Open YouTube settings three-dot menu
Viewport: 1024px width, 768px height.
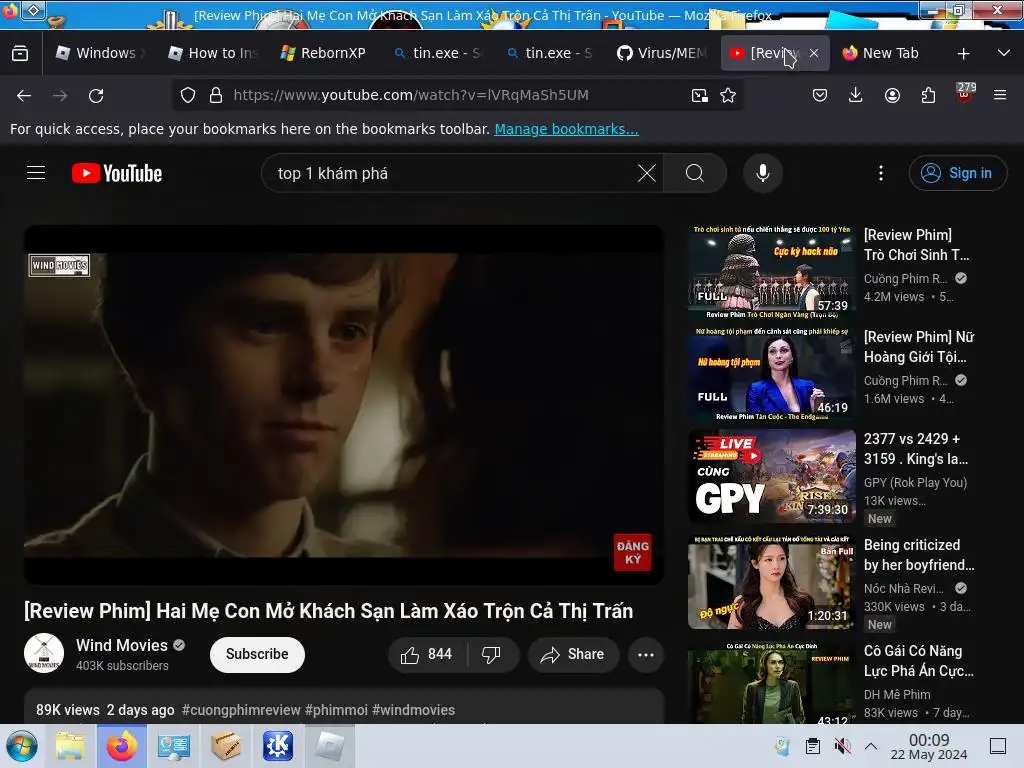pyautogui.click(x=881, y=173)
